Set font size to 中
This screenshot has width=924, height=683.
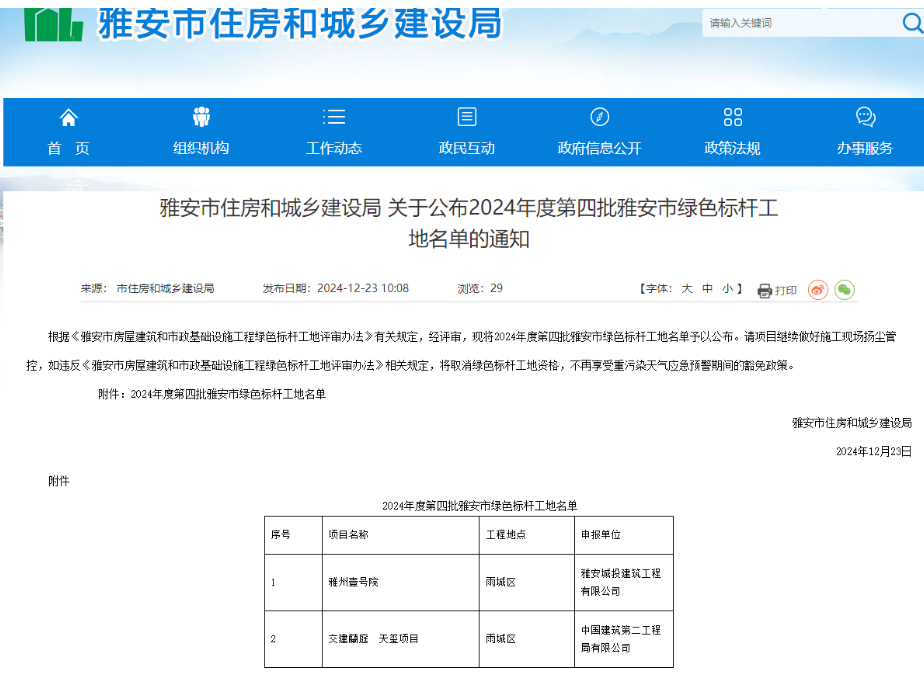click(x=707, y=289)
